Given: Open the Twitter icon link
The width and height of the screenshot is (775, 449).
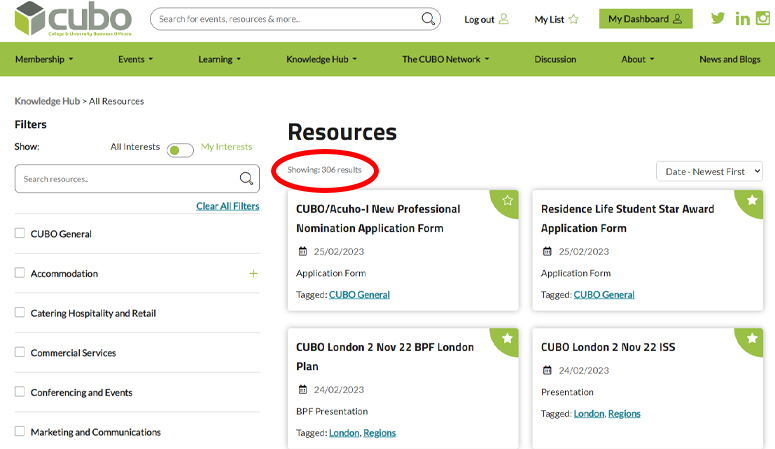Looking at the screenshot, I should (x=718, y=18).
